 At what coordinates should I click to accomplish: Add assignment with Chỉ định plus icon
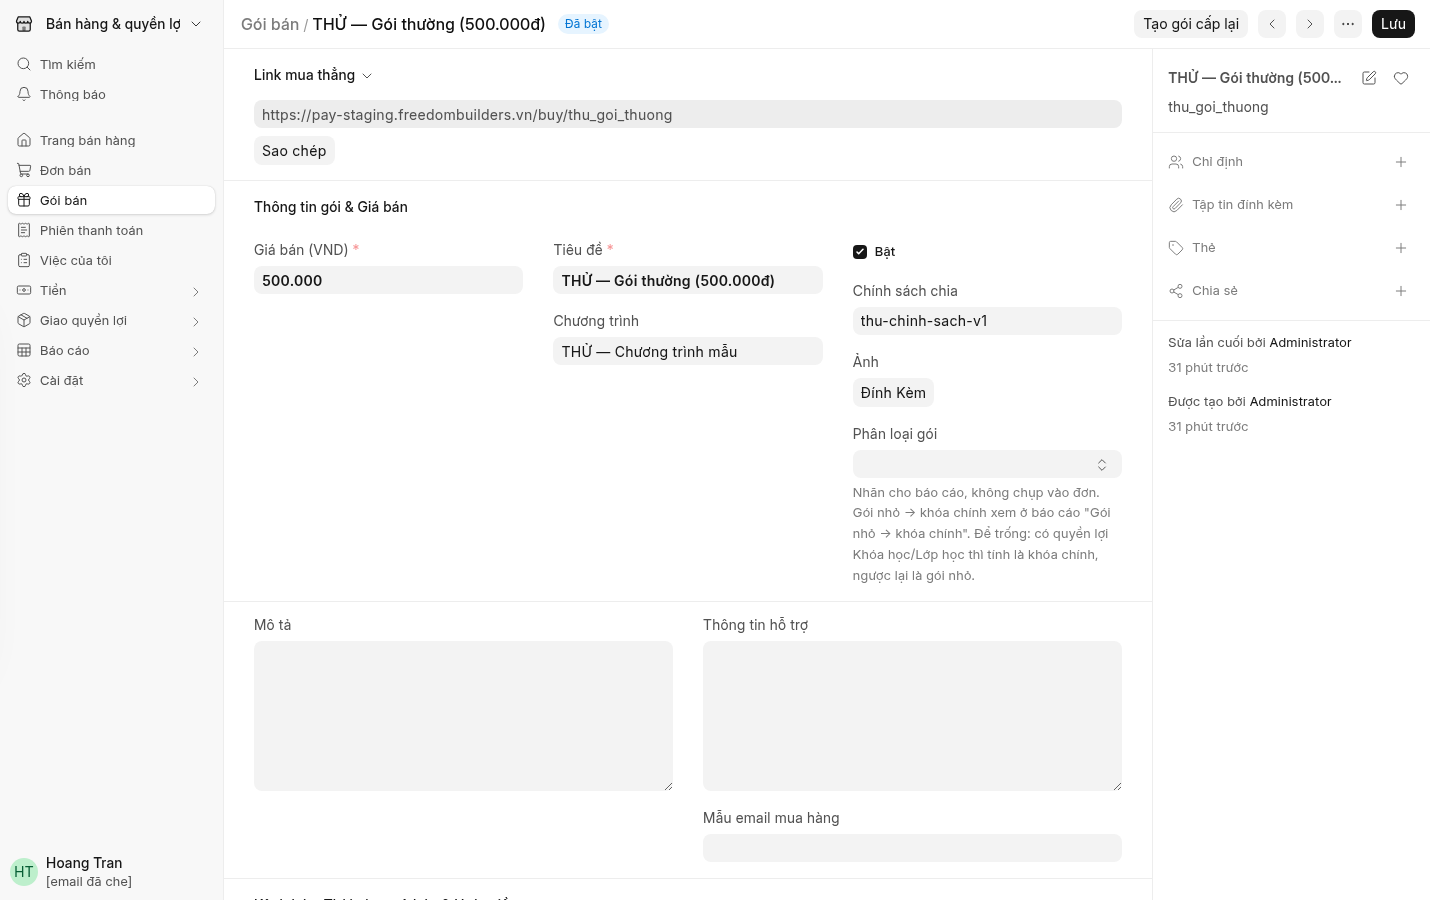point(1401,162)
